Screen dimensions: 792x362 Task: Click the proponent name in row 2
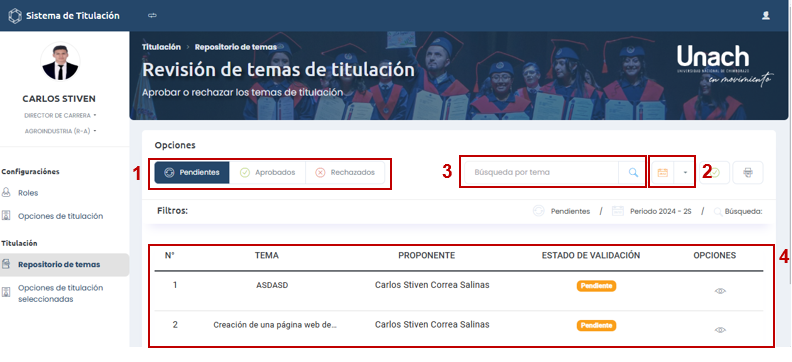[432, 325]
